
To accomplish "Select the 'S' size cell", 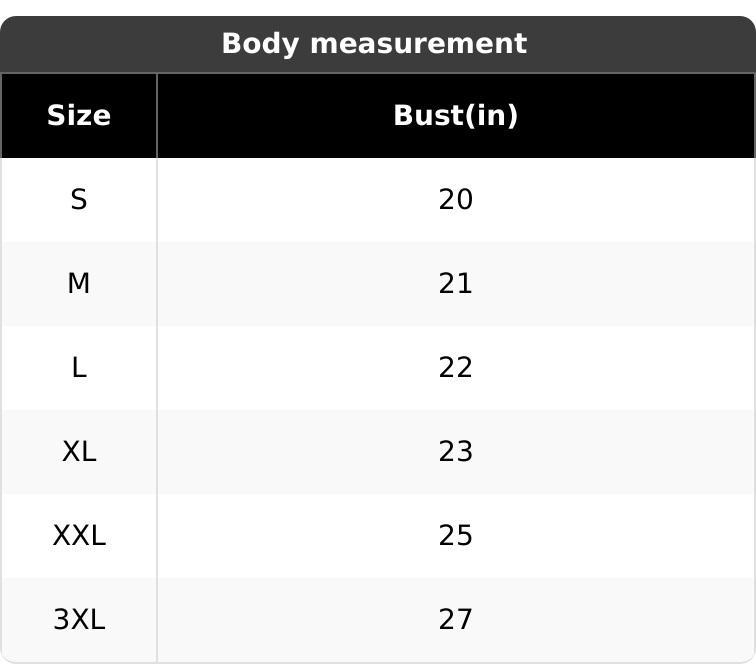I will click(x=79, y=200).
